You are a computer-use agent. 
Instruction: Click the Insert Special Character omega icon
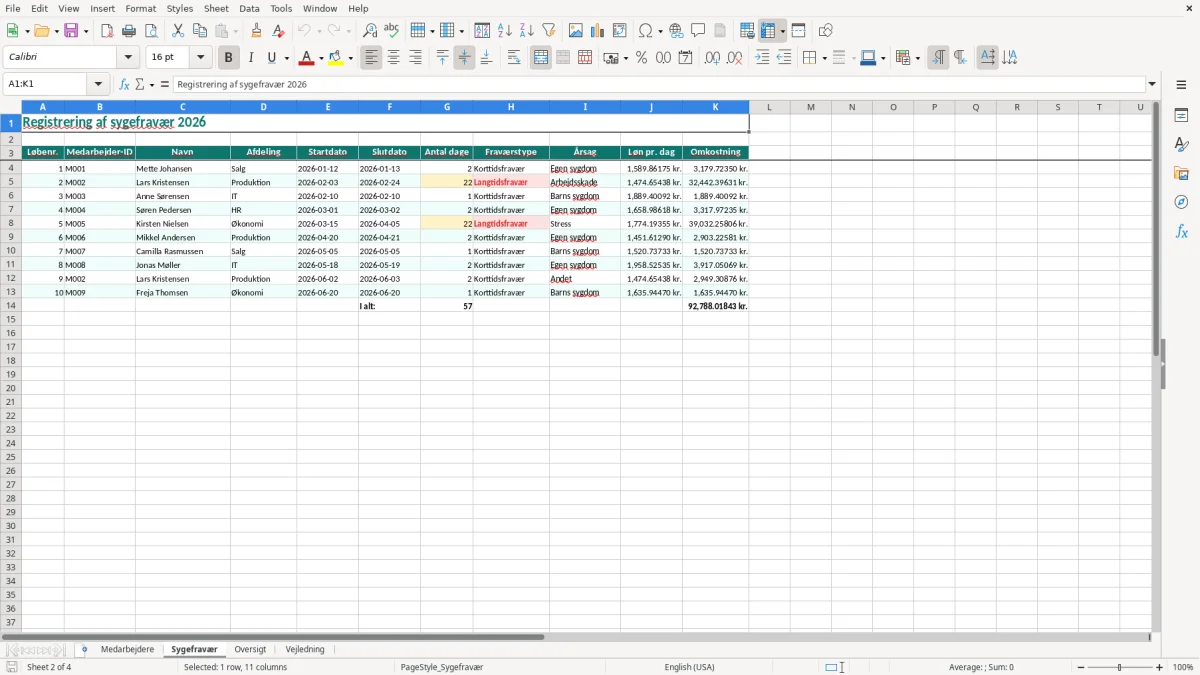coord(645,31)
